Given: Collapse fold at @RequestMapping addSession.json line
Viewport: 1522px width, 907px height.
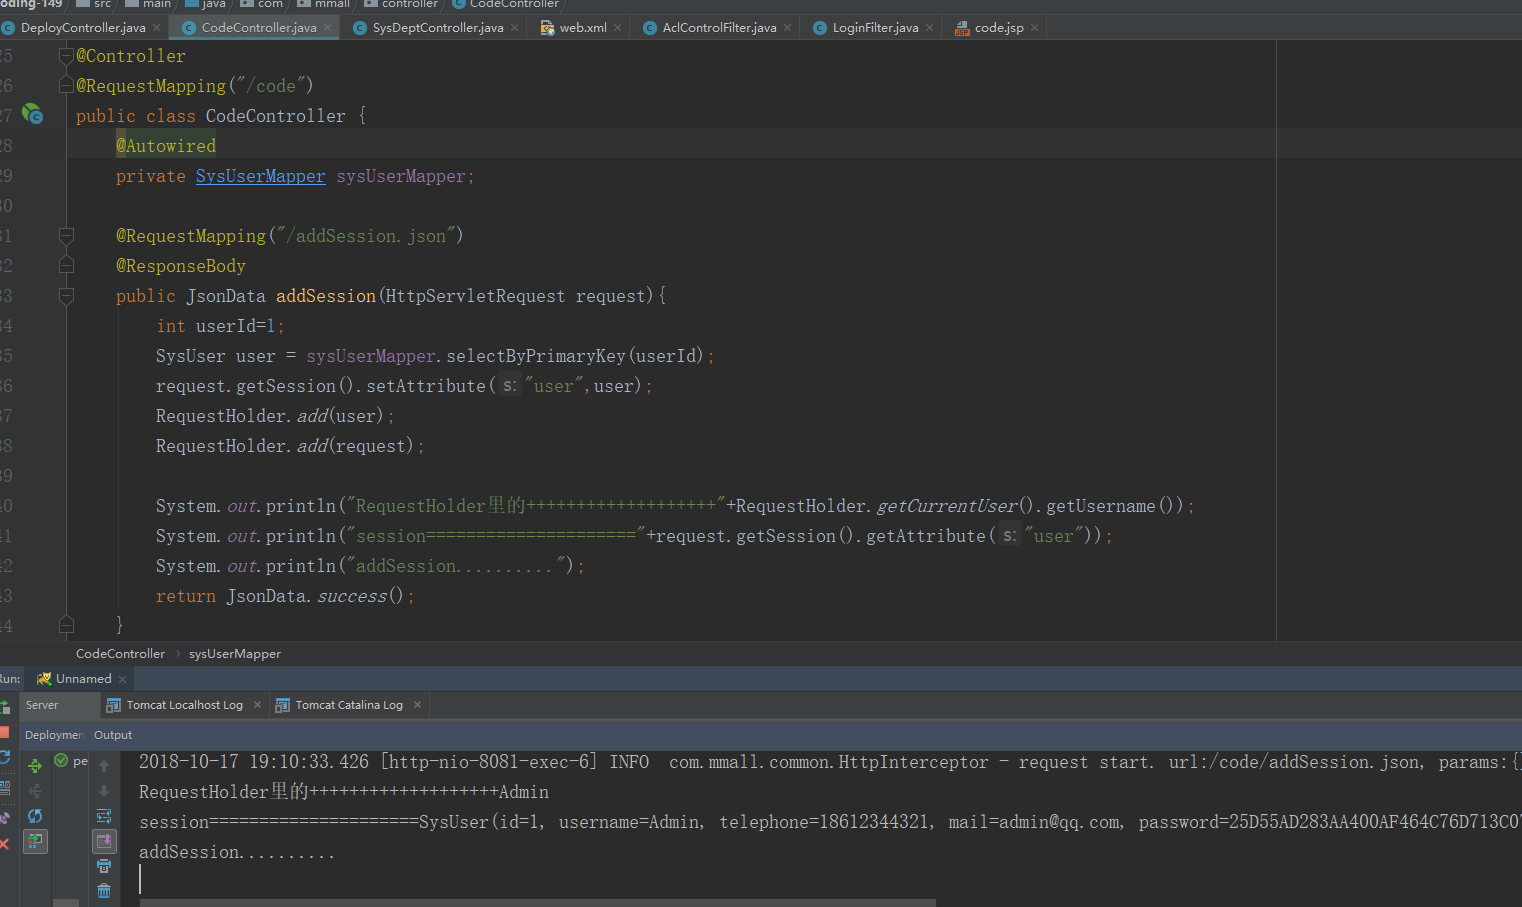Looking at the screenshot, I should [66, 235].
